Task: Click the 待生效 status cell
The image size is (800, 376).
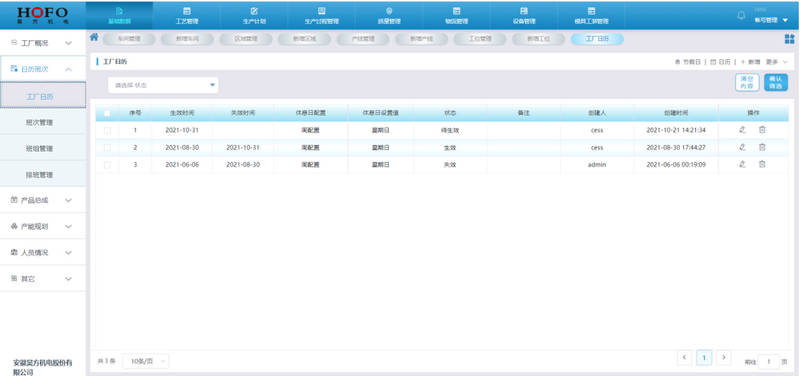Action: tap(450, 130)
